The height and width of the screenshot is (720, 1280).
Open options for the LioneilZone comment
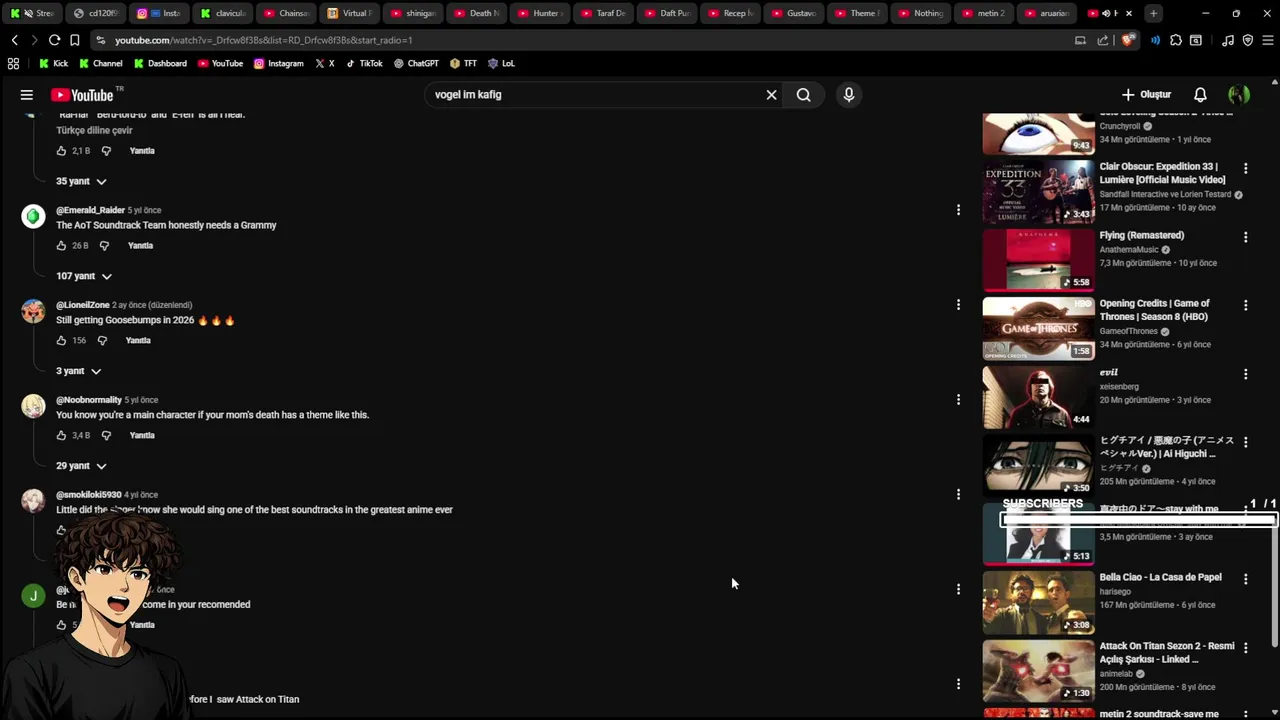pyautogui.click(x=958, y=305)
